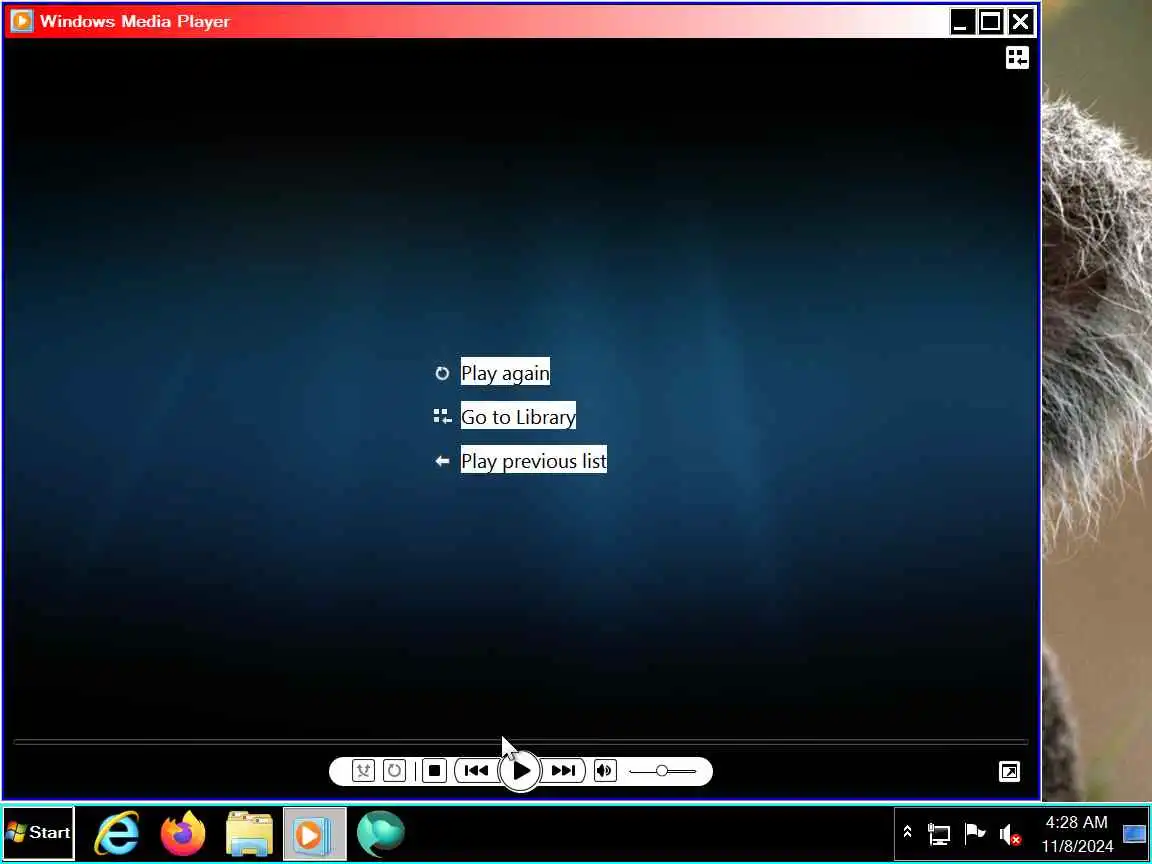Minimize the Windows Media Player window
This screenshot has width=1152, height=864.
[960, 21]
